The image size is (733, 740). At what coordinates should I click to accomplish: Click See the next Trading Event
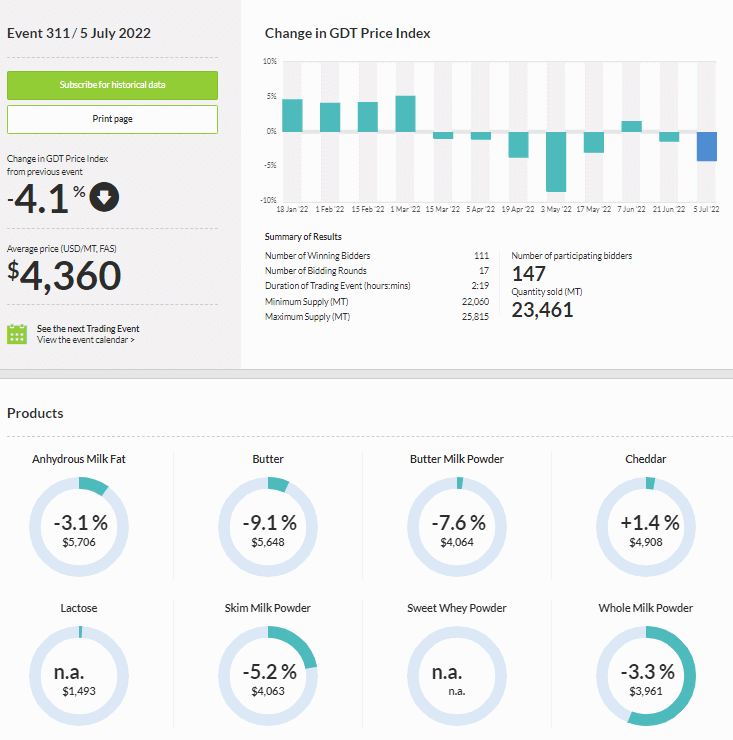pos(88,328)
